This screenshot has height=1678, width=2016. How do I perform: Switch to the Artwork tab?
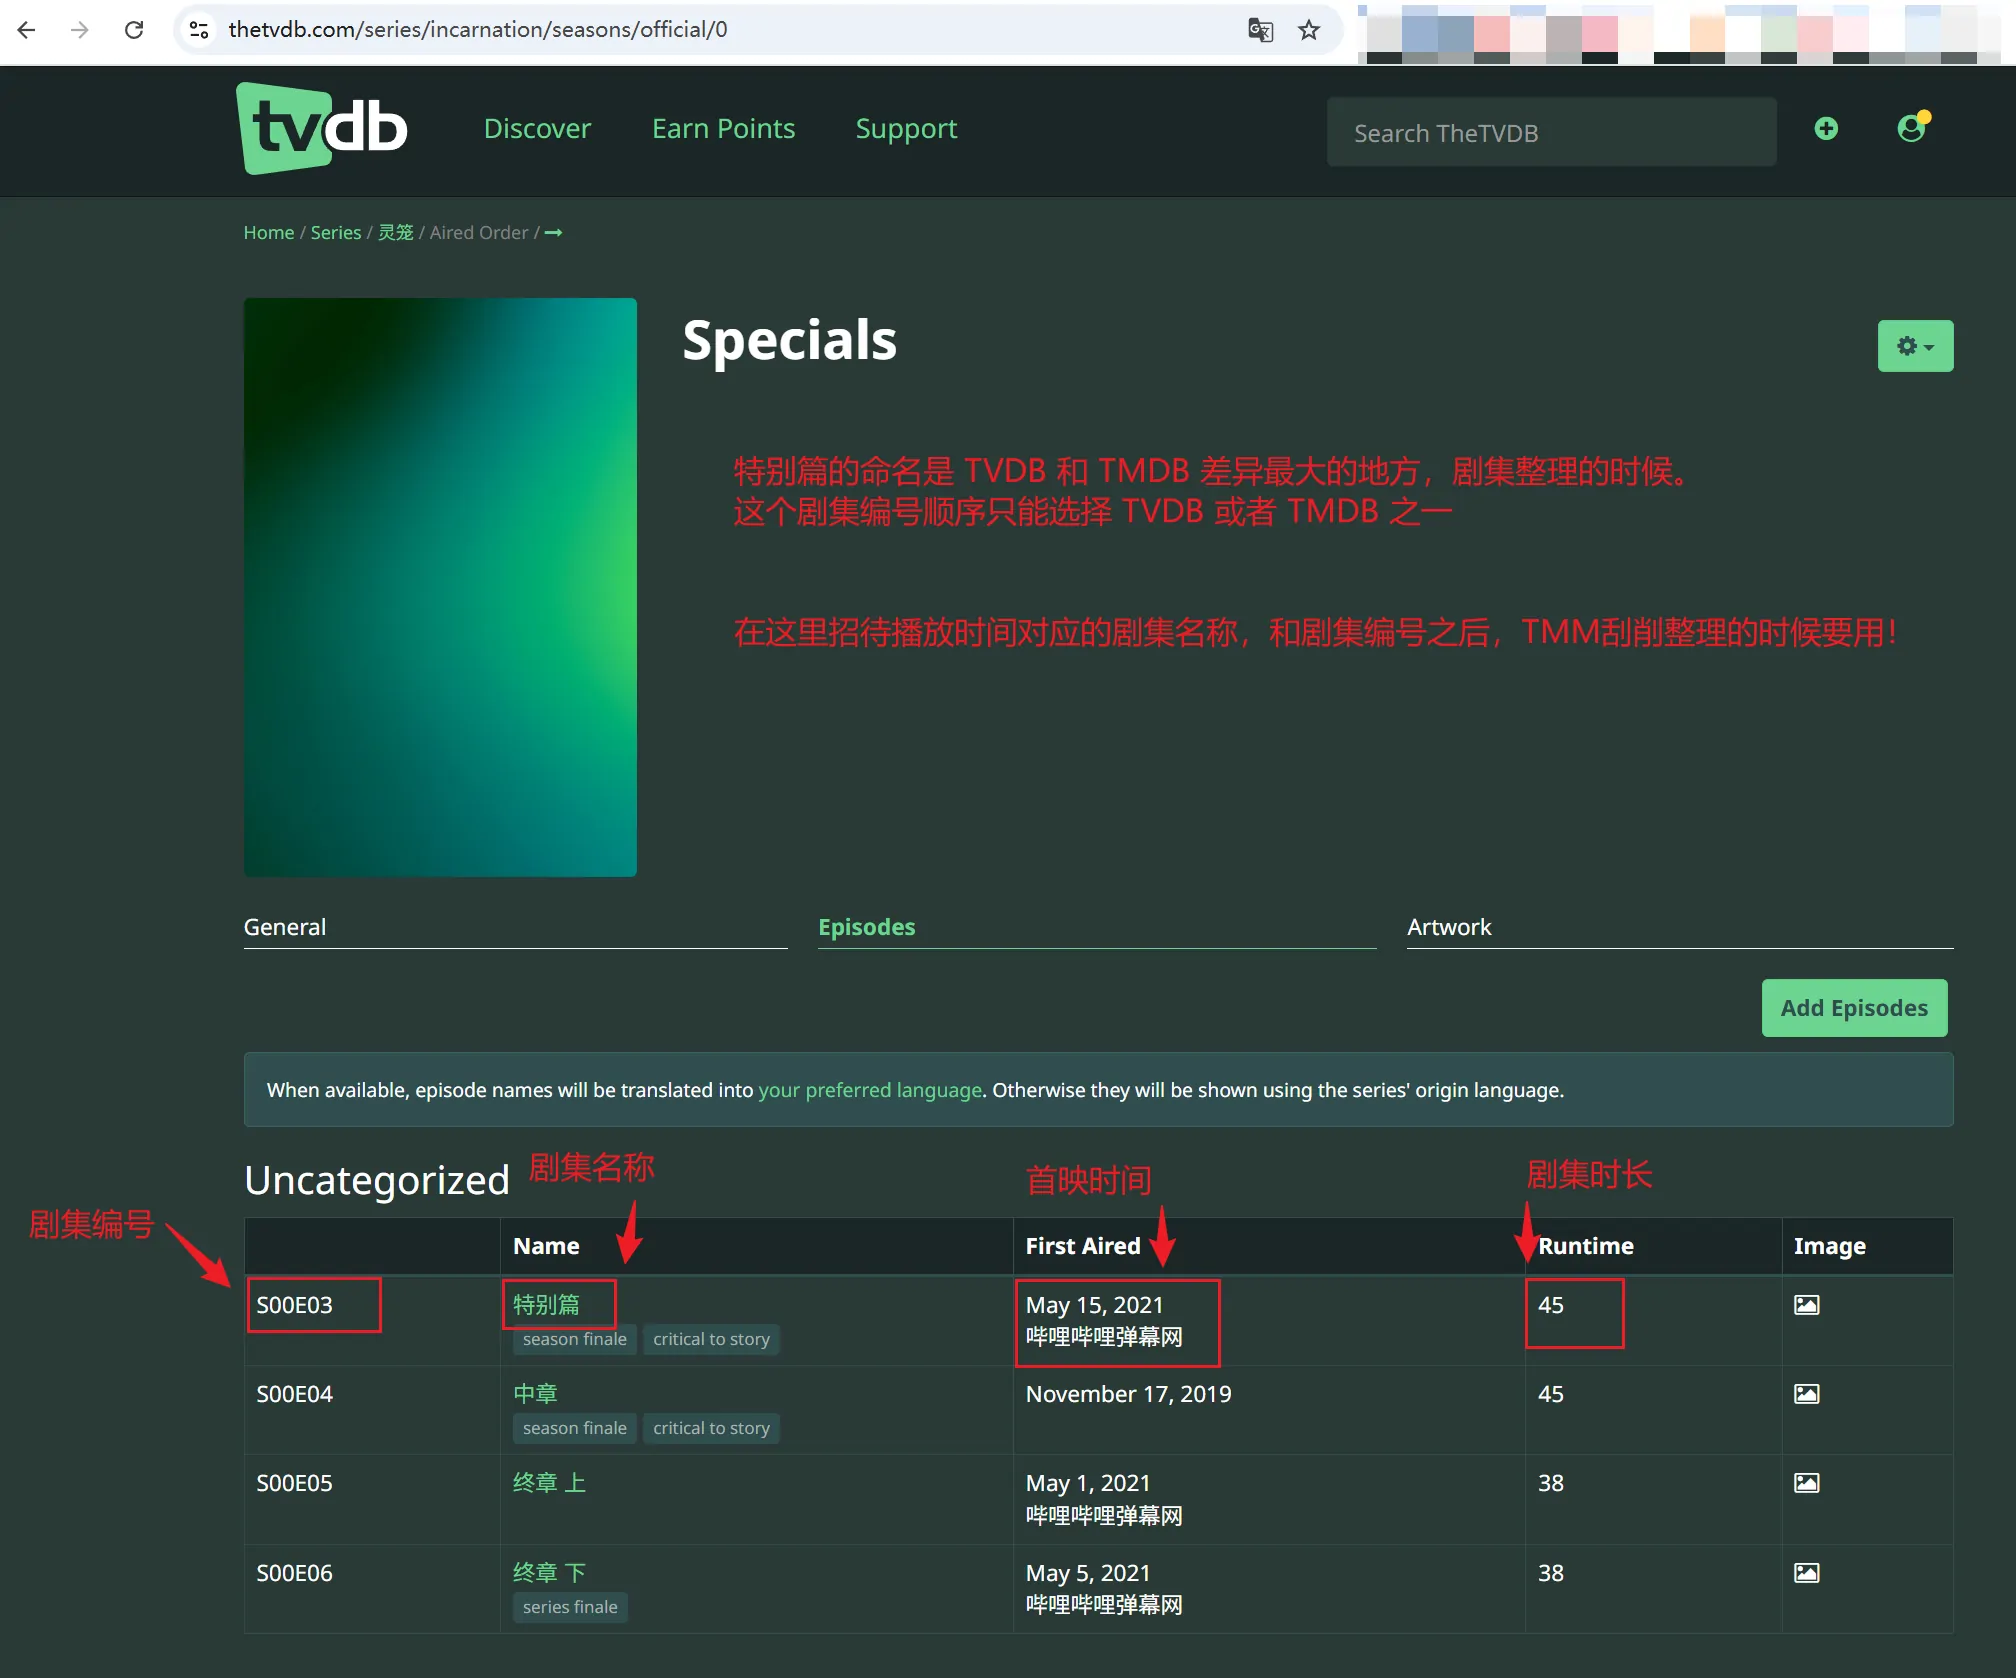[1448, 927]
